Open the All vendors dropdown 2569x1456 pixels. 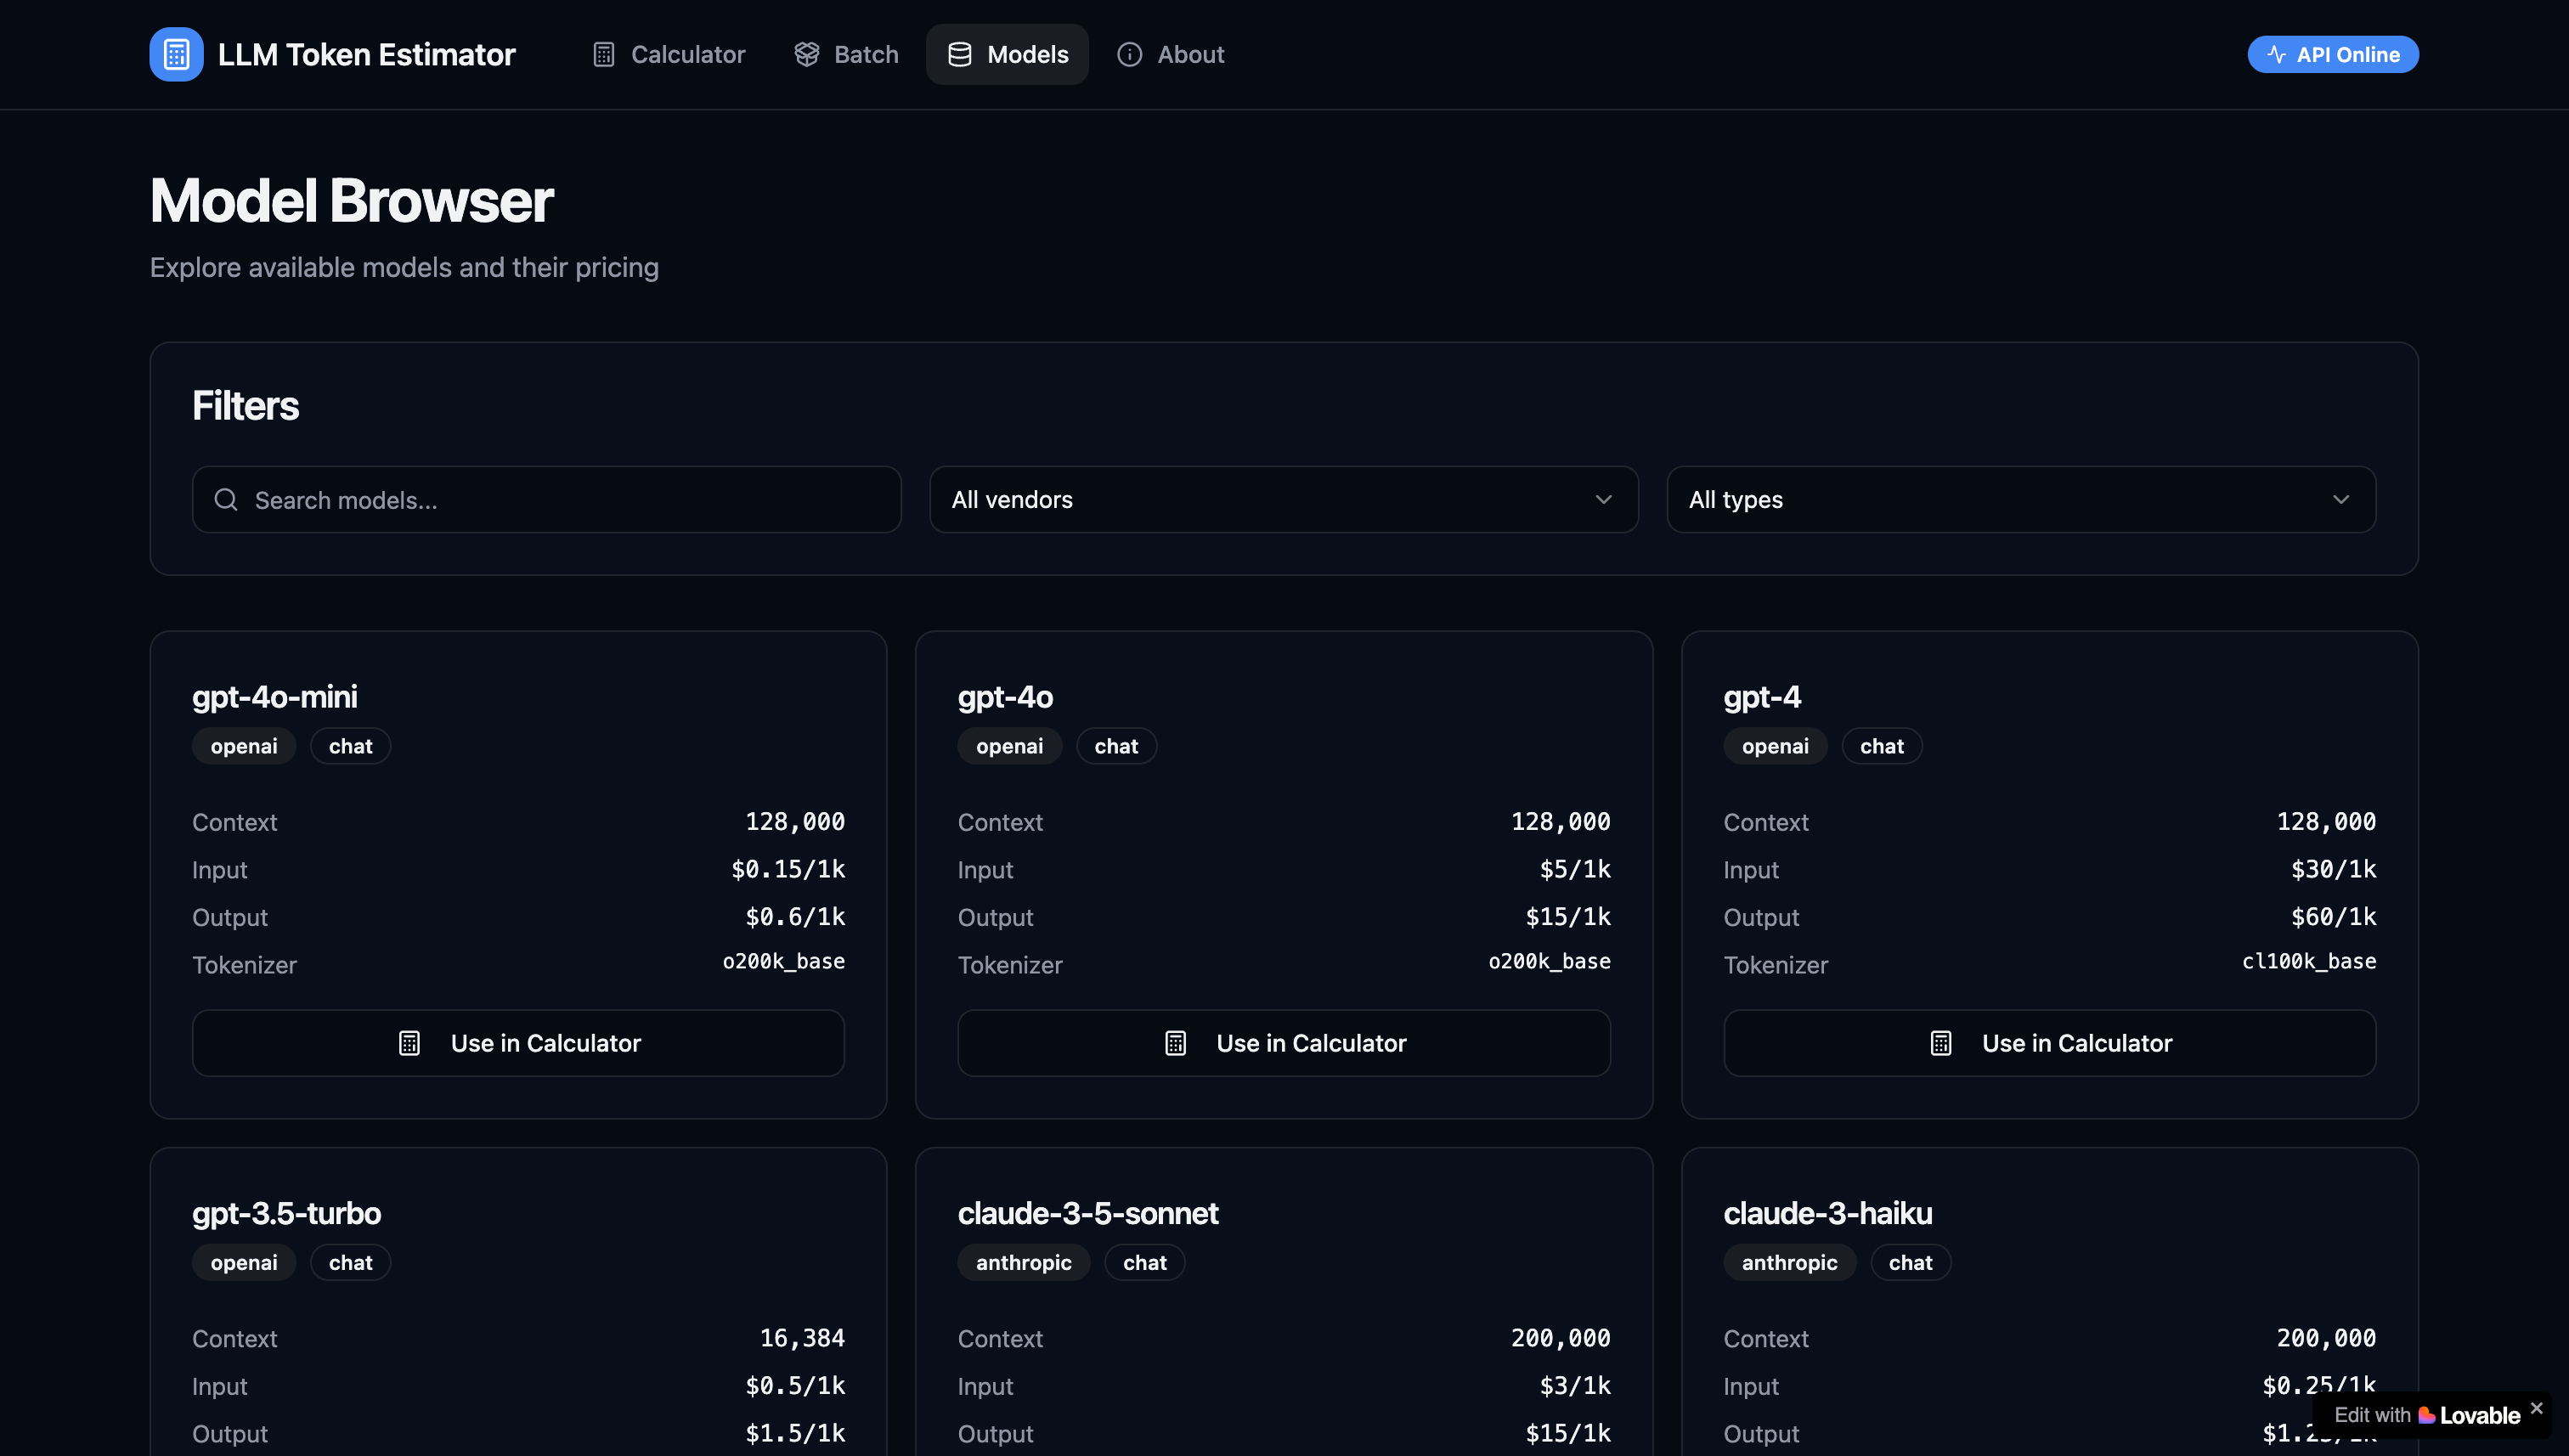1284,499
